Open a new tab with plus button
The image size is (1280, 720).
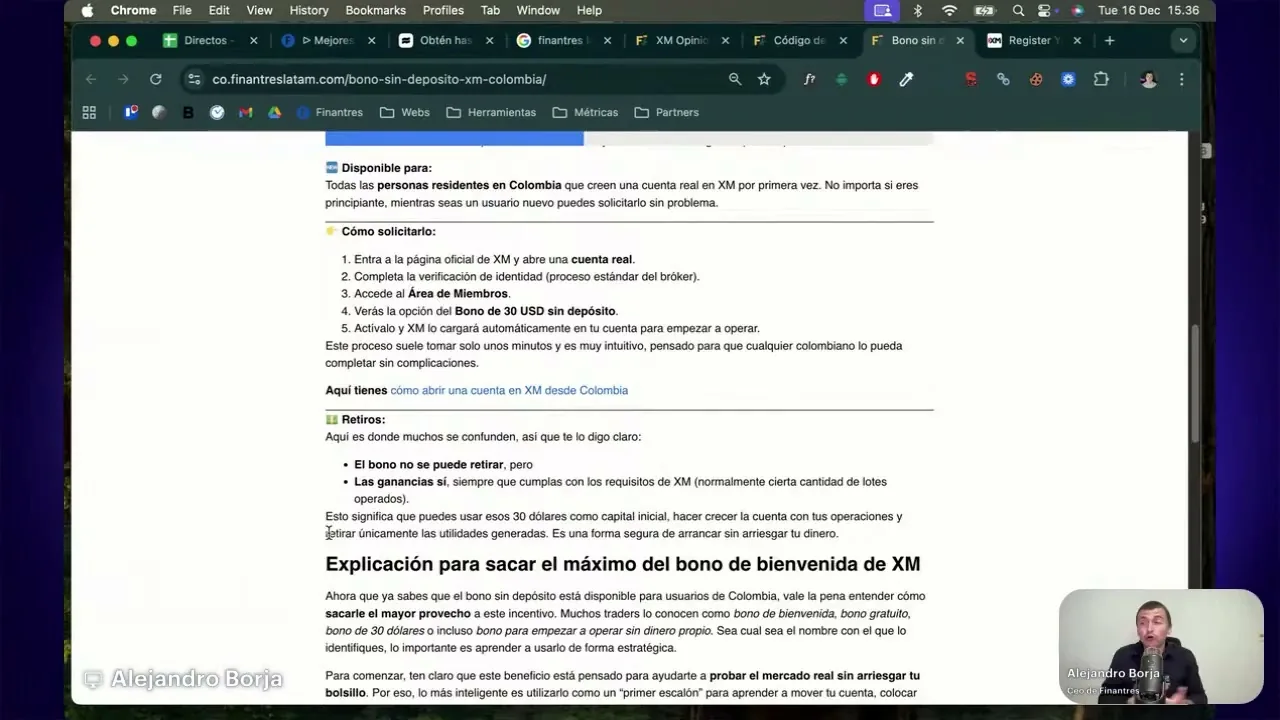click(x=1109, y=40)
